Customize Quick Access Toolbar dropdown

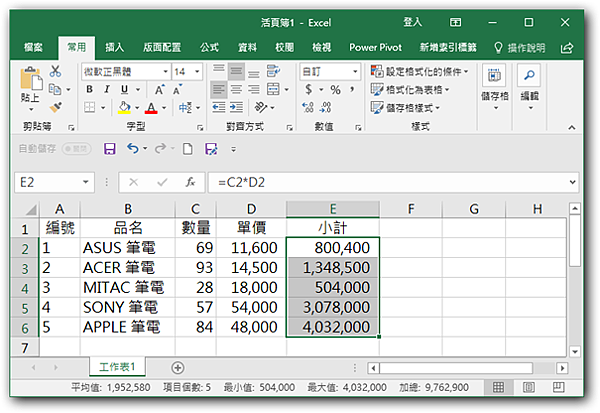click(x=233, y=149)
